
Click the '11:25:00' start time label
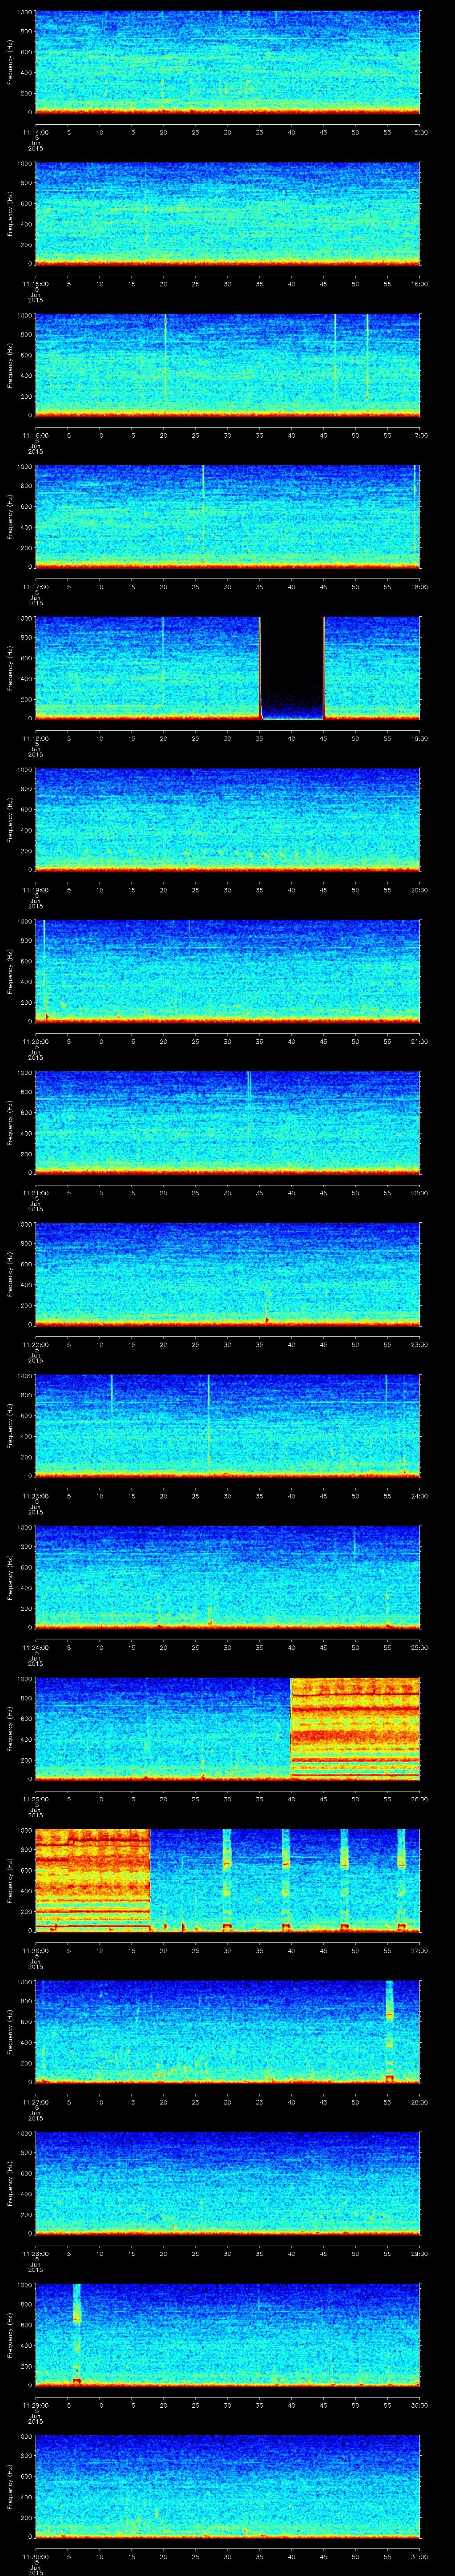tap(35, 1799)
